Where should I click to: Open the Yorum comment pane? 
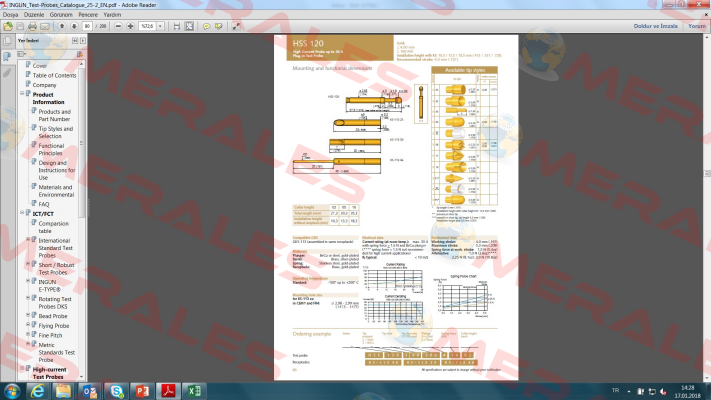point(696,26)
